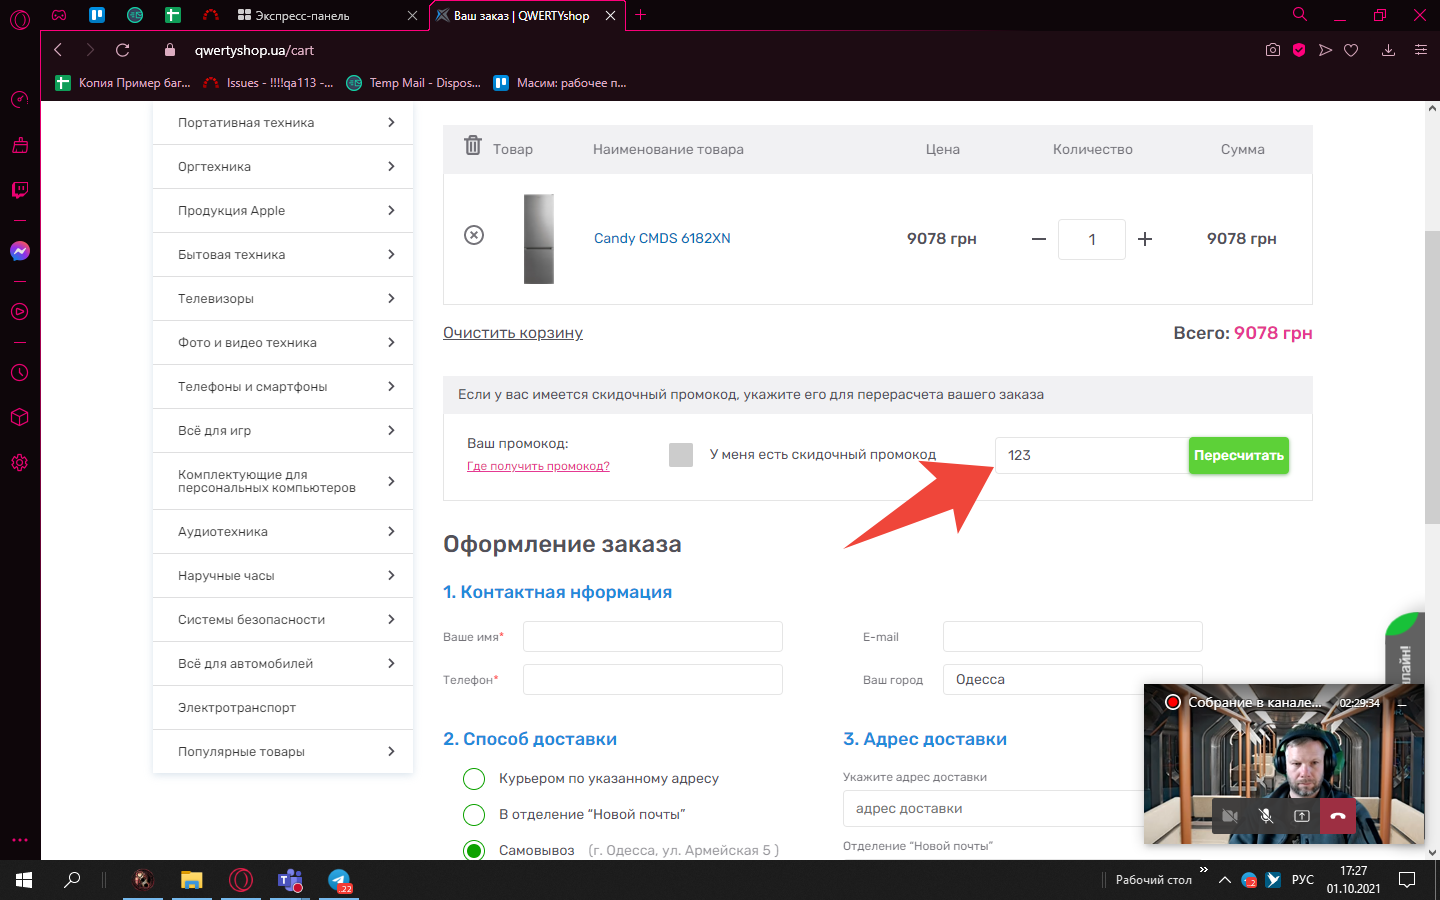Viewport: 1440px width, 900px height.
Task: Select courier delivery to specified address
Action: pos(474,779)
